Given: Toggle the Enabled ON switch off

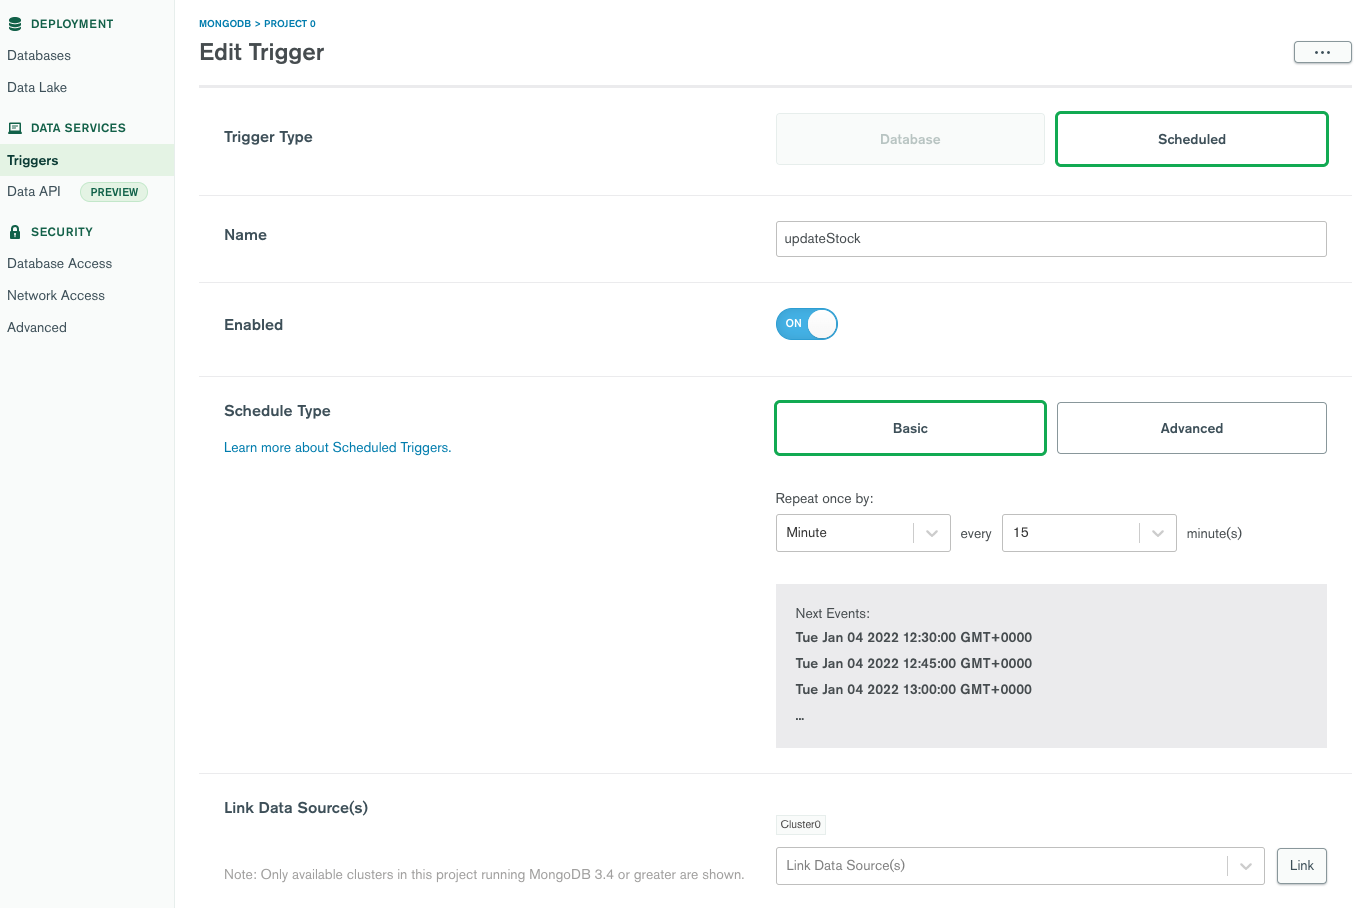Looking at the screenshot, I should 806,324.
